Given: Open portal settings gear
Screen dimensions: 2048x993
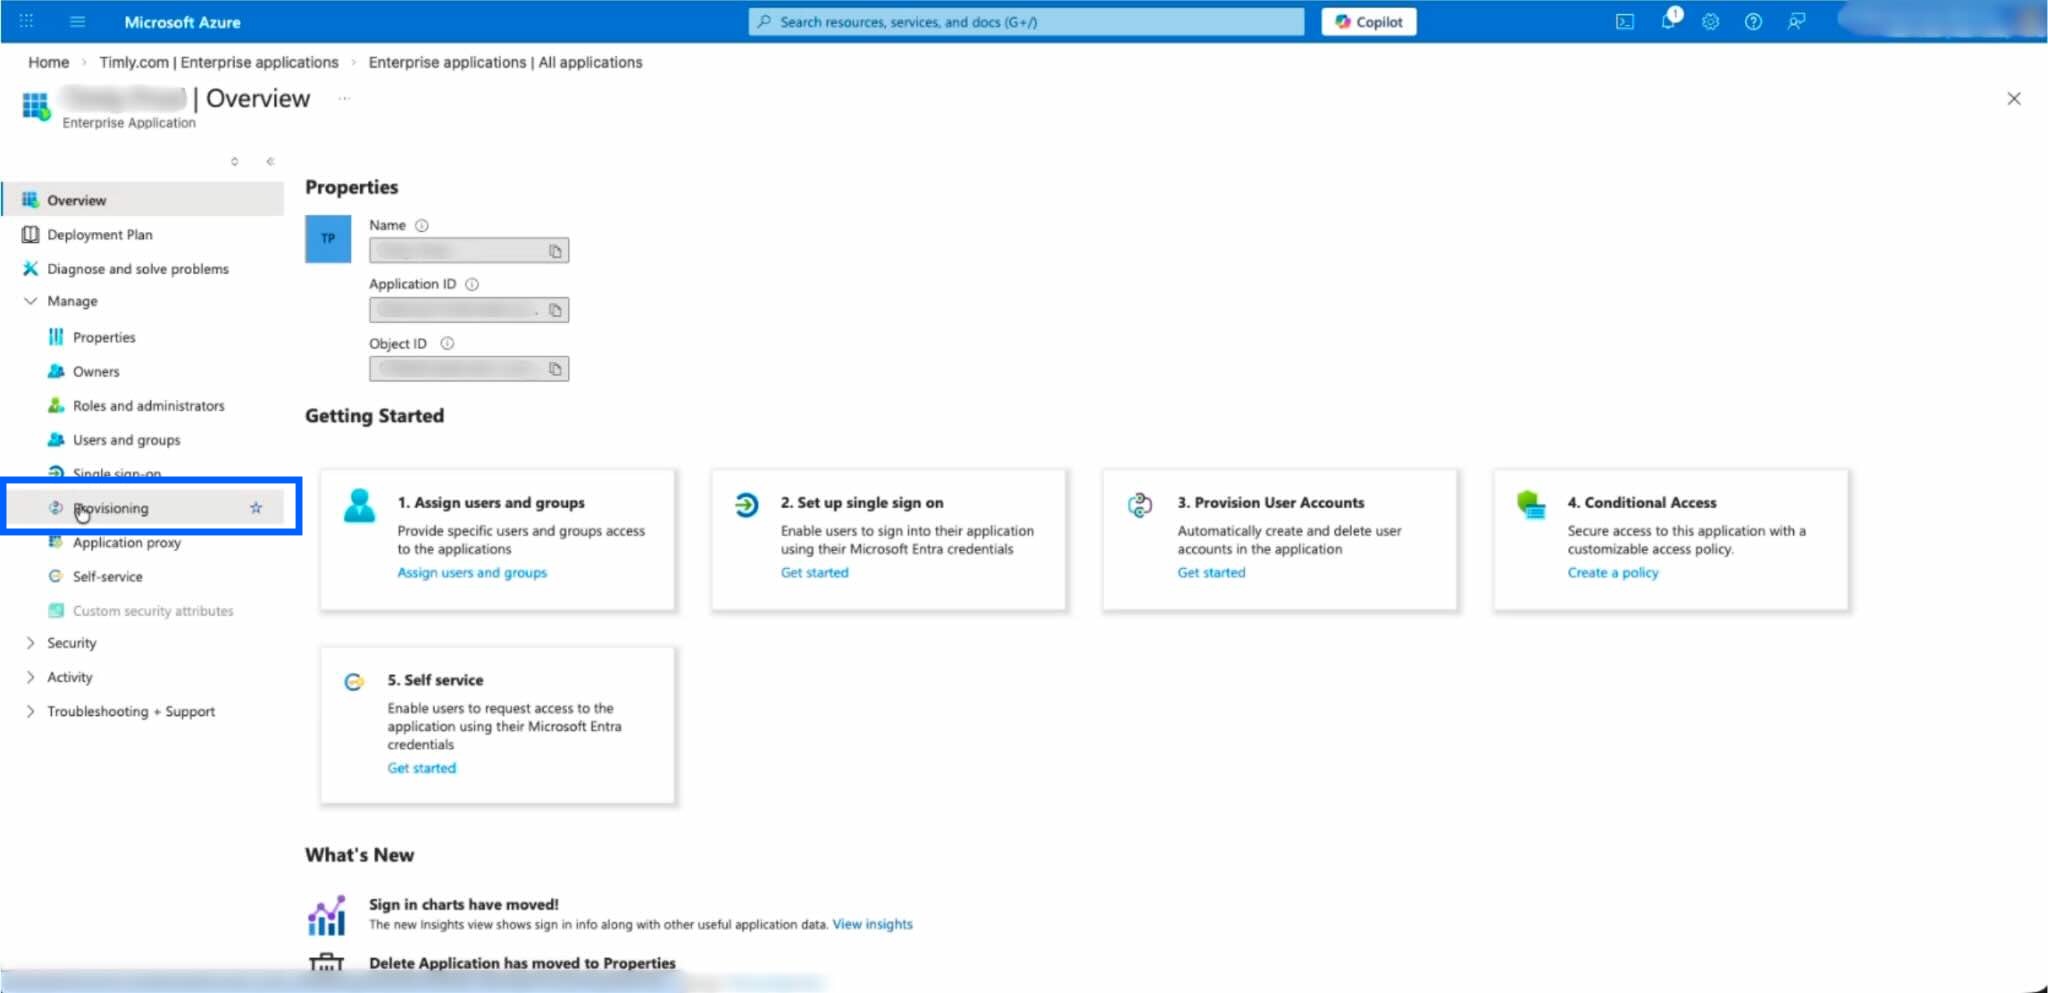Looking at the screenshot, I should click(1711, 21).
